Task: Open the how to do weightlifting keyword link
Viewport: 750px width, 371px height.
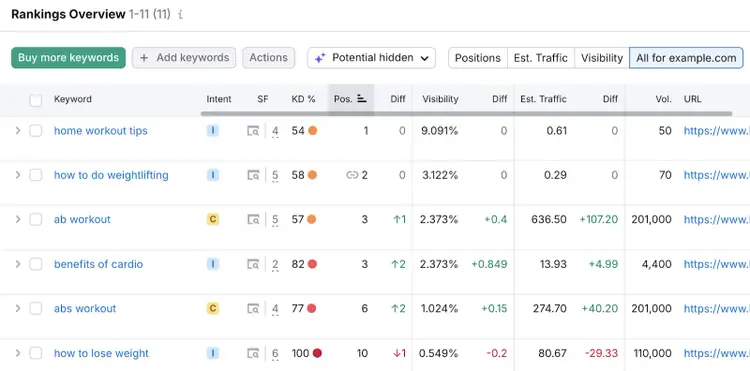Action: coord(111,175)
